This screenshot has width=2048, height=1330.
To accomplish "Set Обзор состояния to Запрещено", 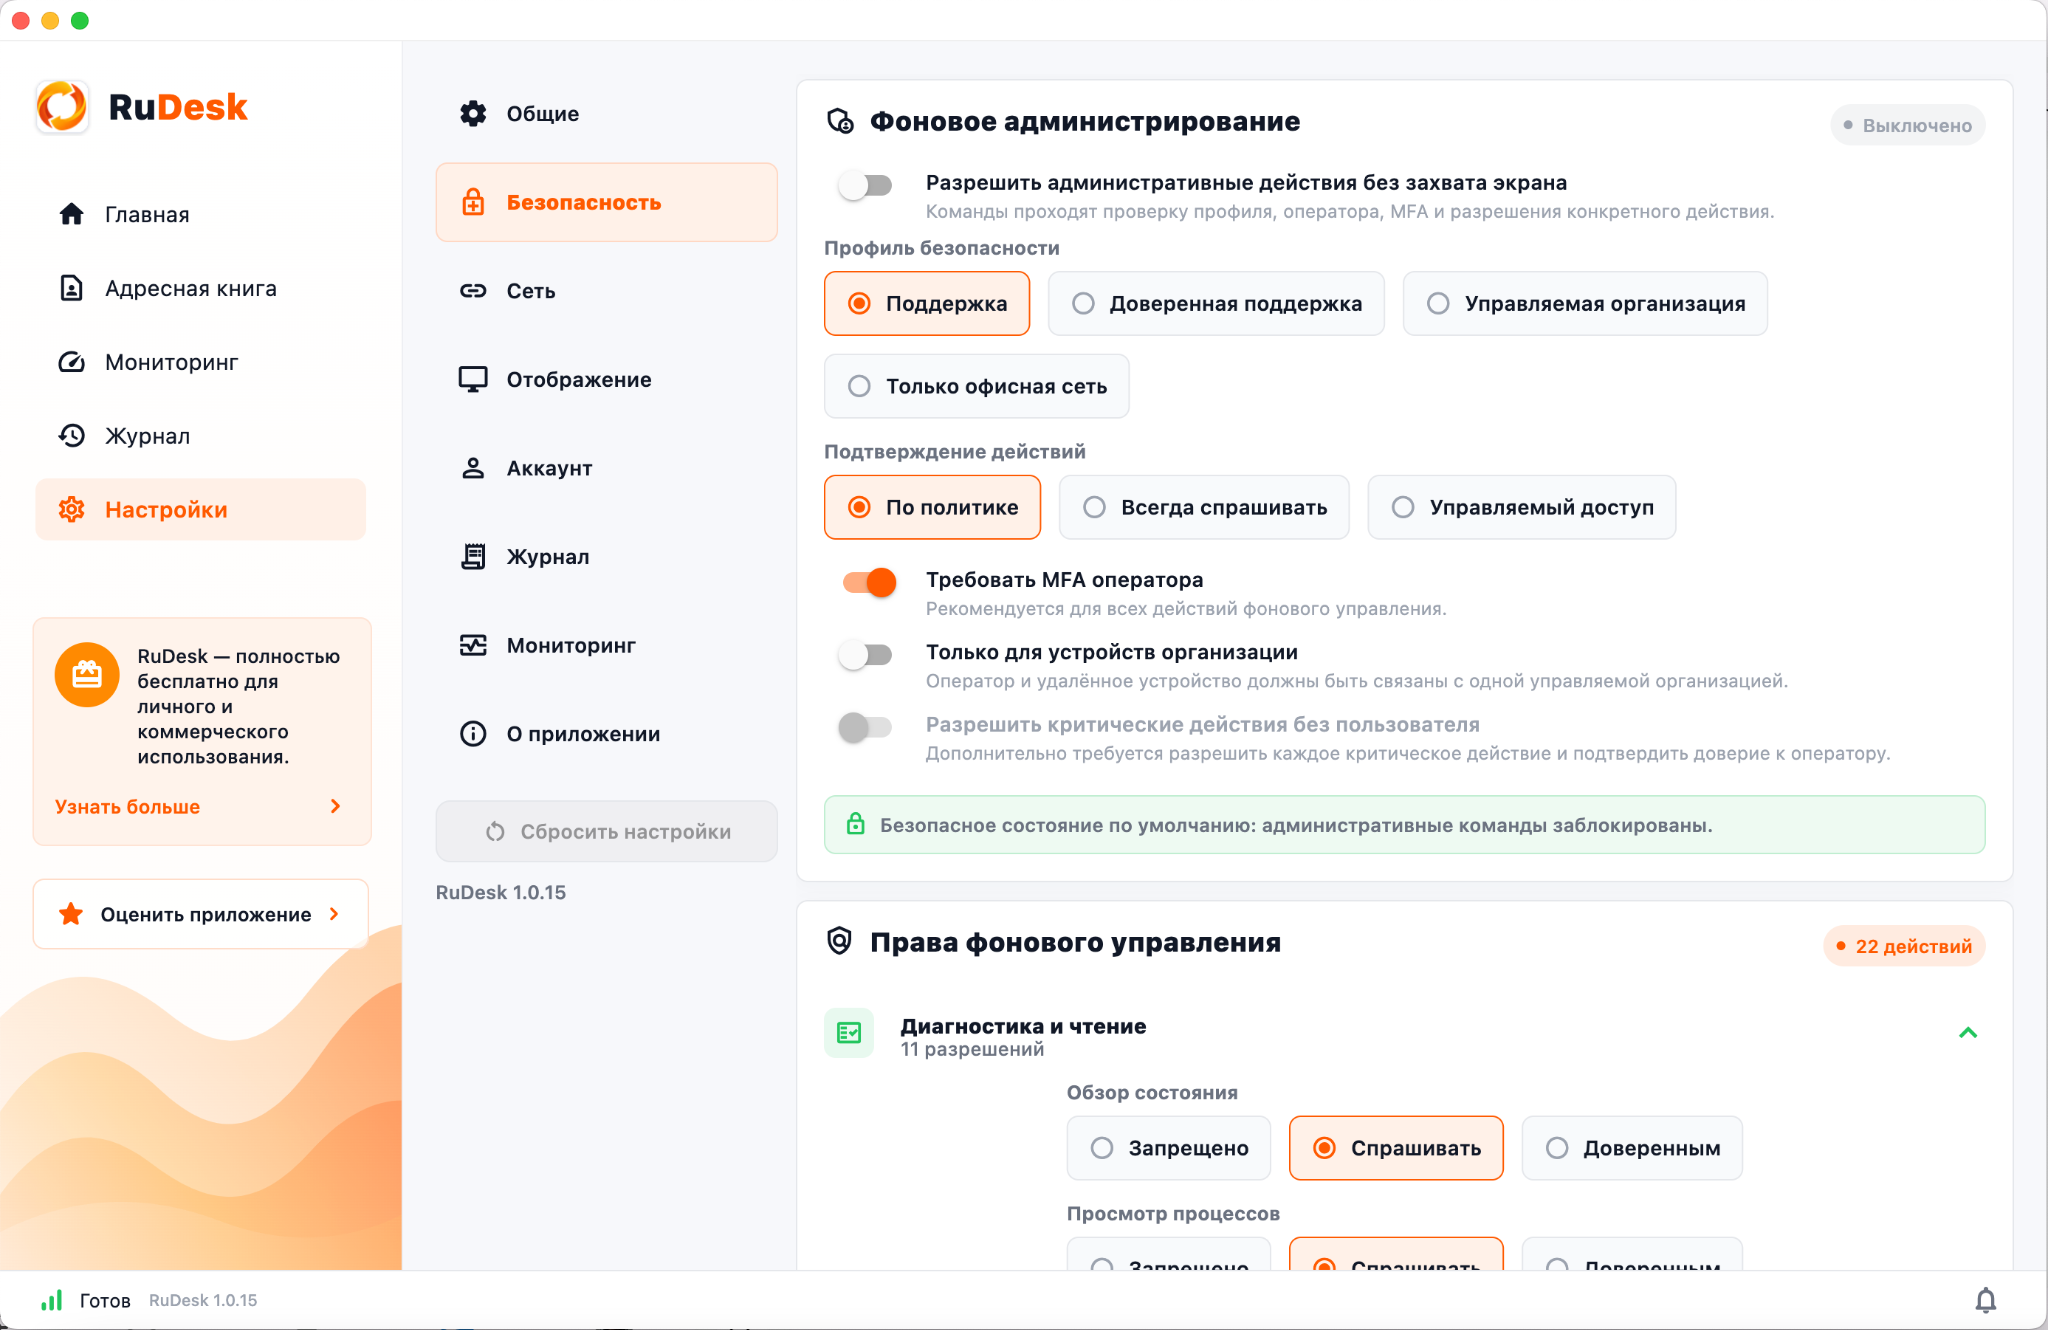I will (1169, 1148).
